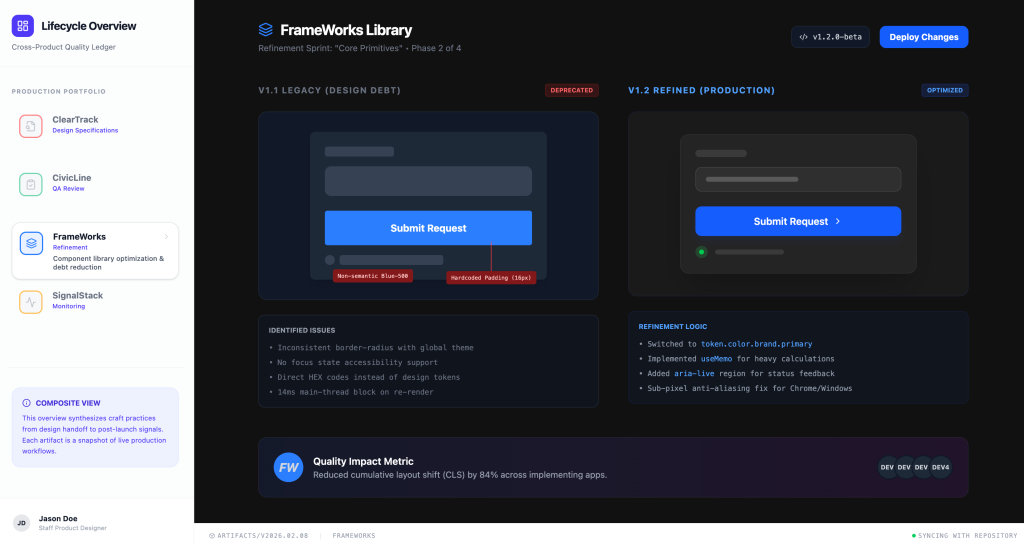1024x544 pixels.
Task: Click the Non-semantic Blue-500 annotation label
Action: 373,276
